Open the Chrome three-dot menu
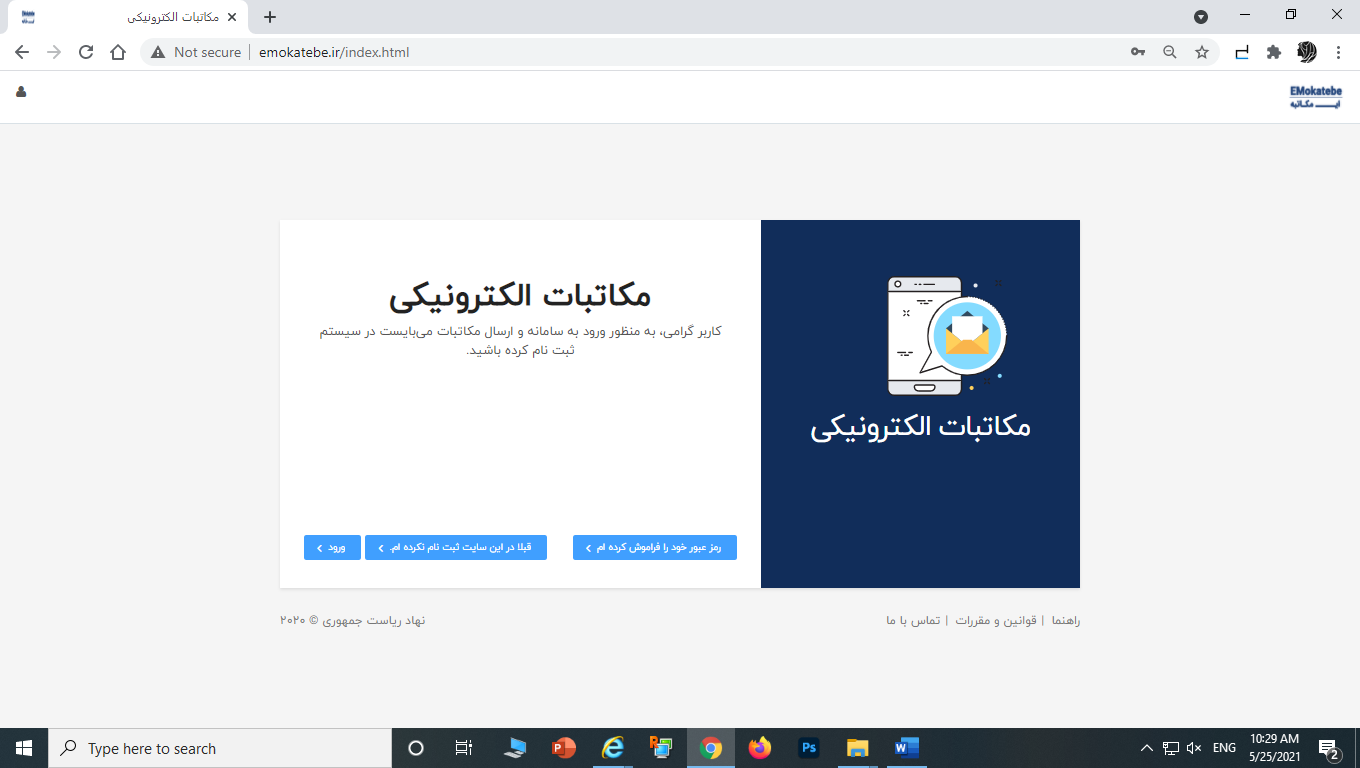Image resolution: width=1360 pixels, height=768 pixels. [1338, 52]
